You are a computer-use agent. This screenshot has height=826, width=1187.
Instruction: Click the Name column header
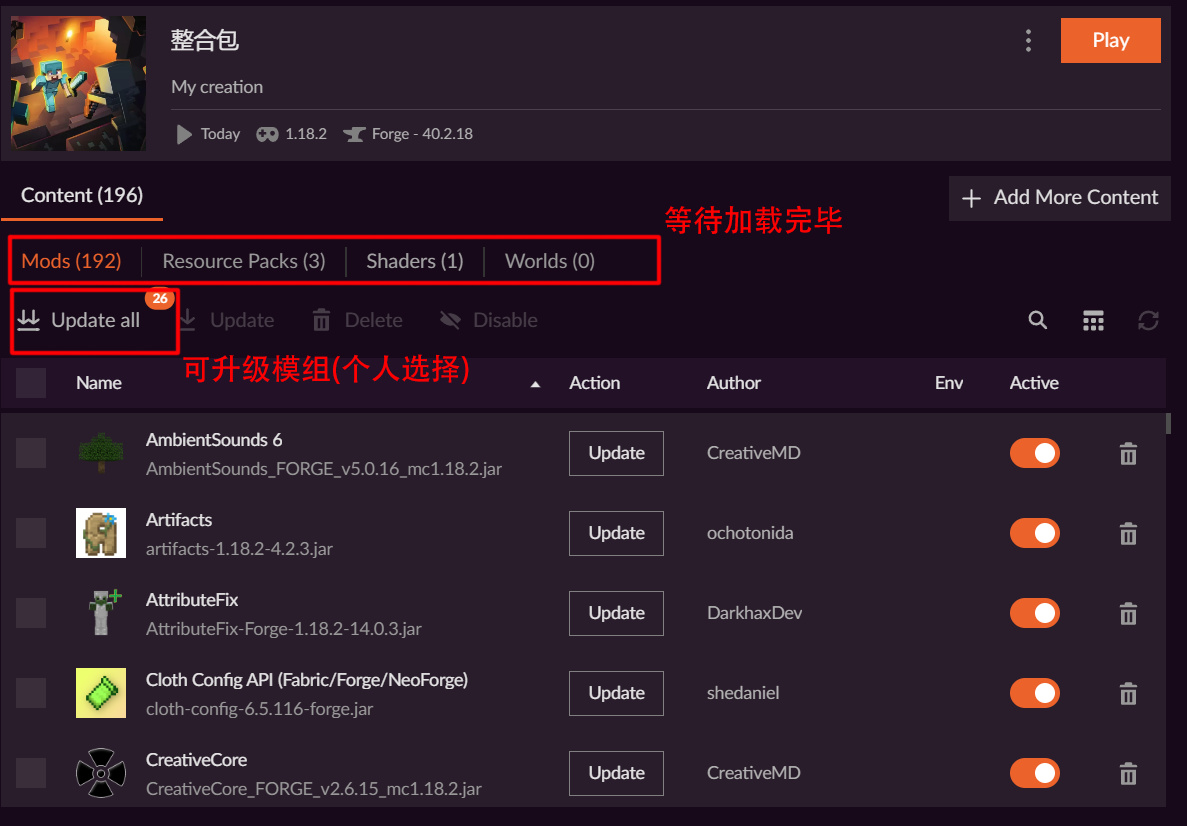(98, 383)
